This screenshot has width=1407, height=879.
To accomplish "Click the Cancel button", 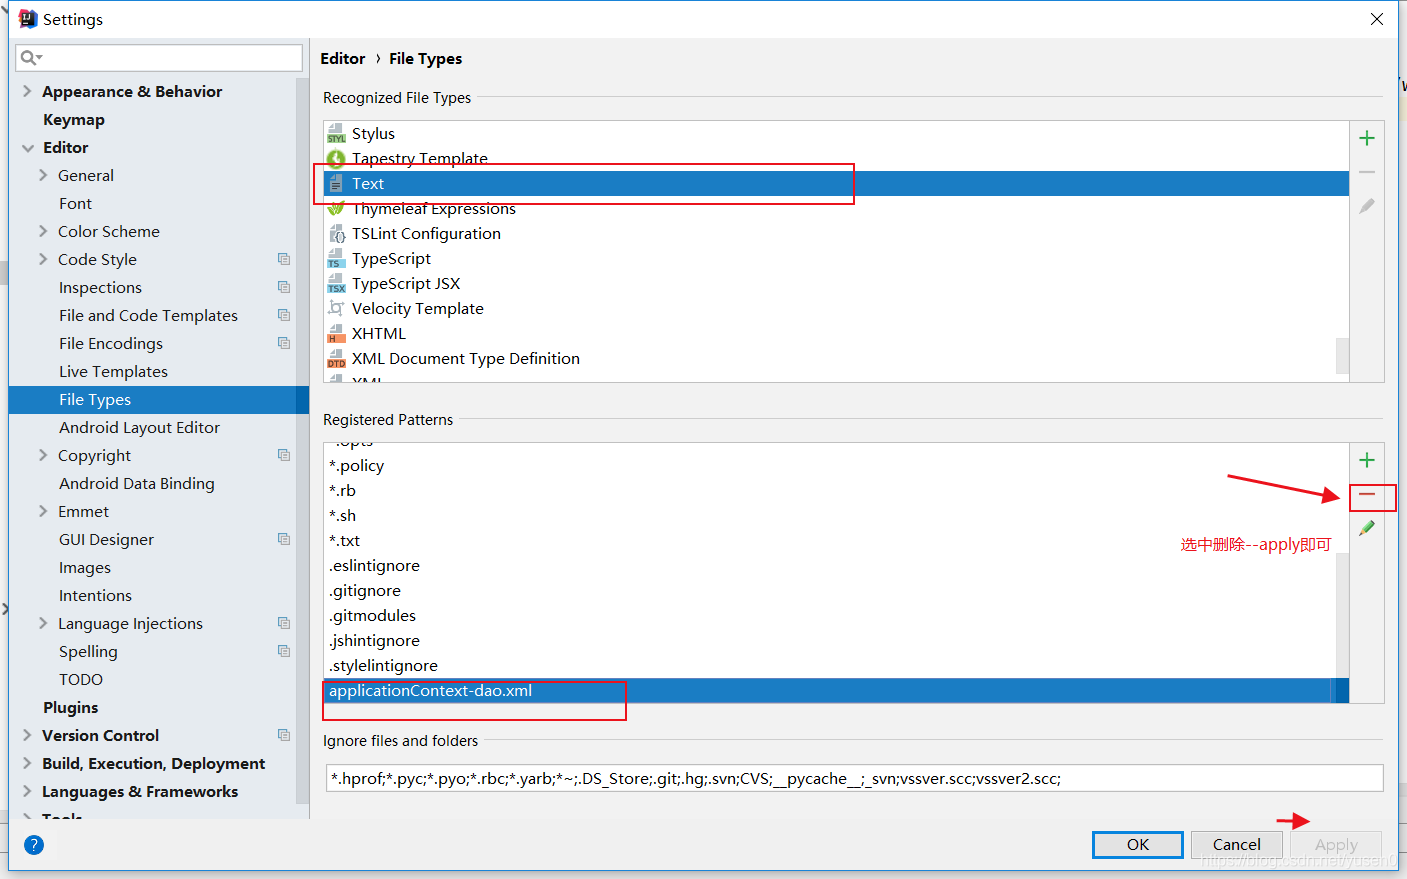I will (1237, 845).
